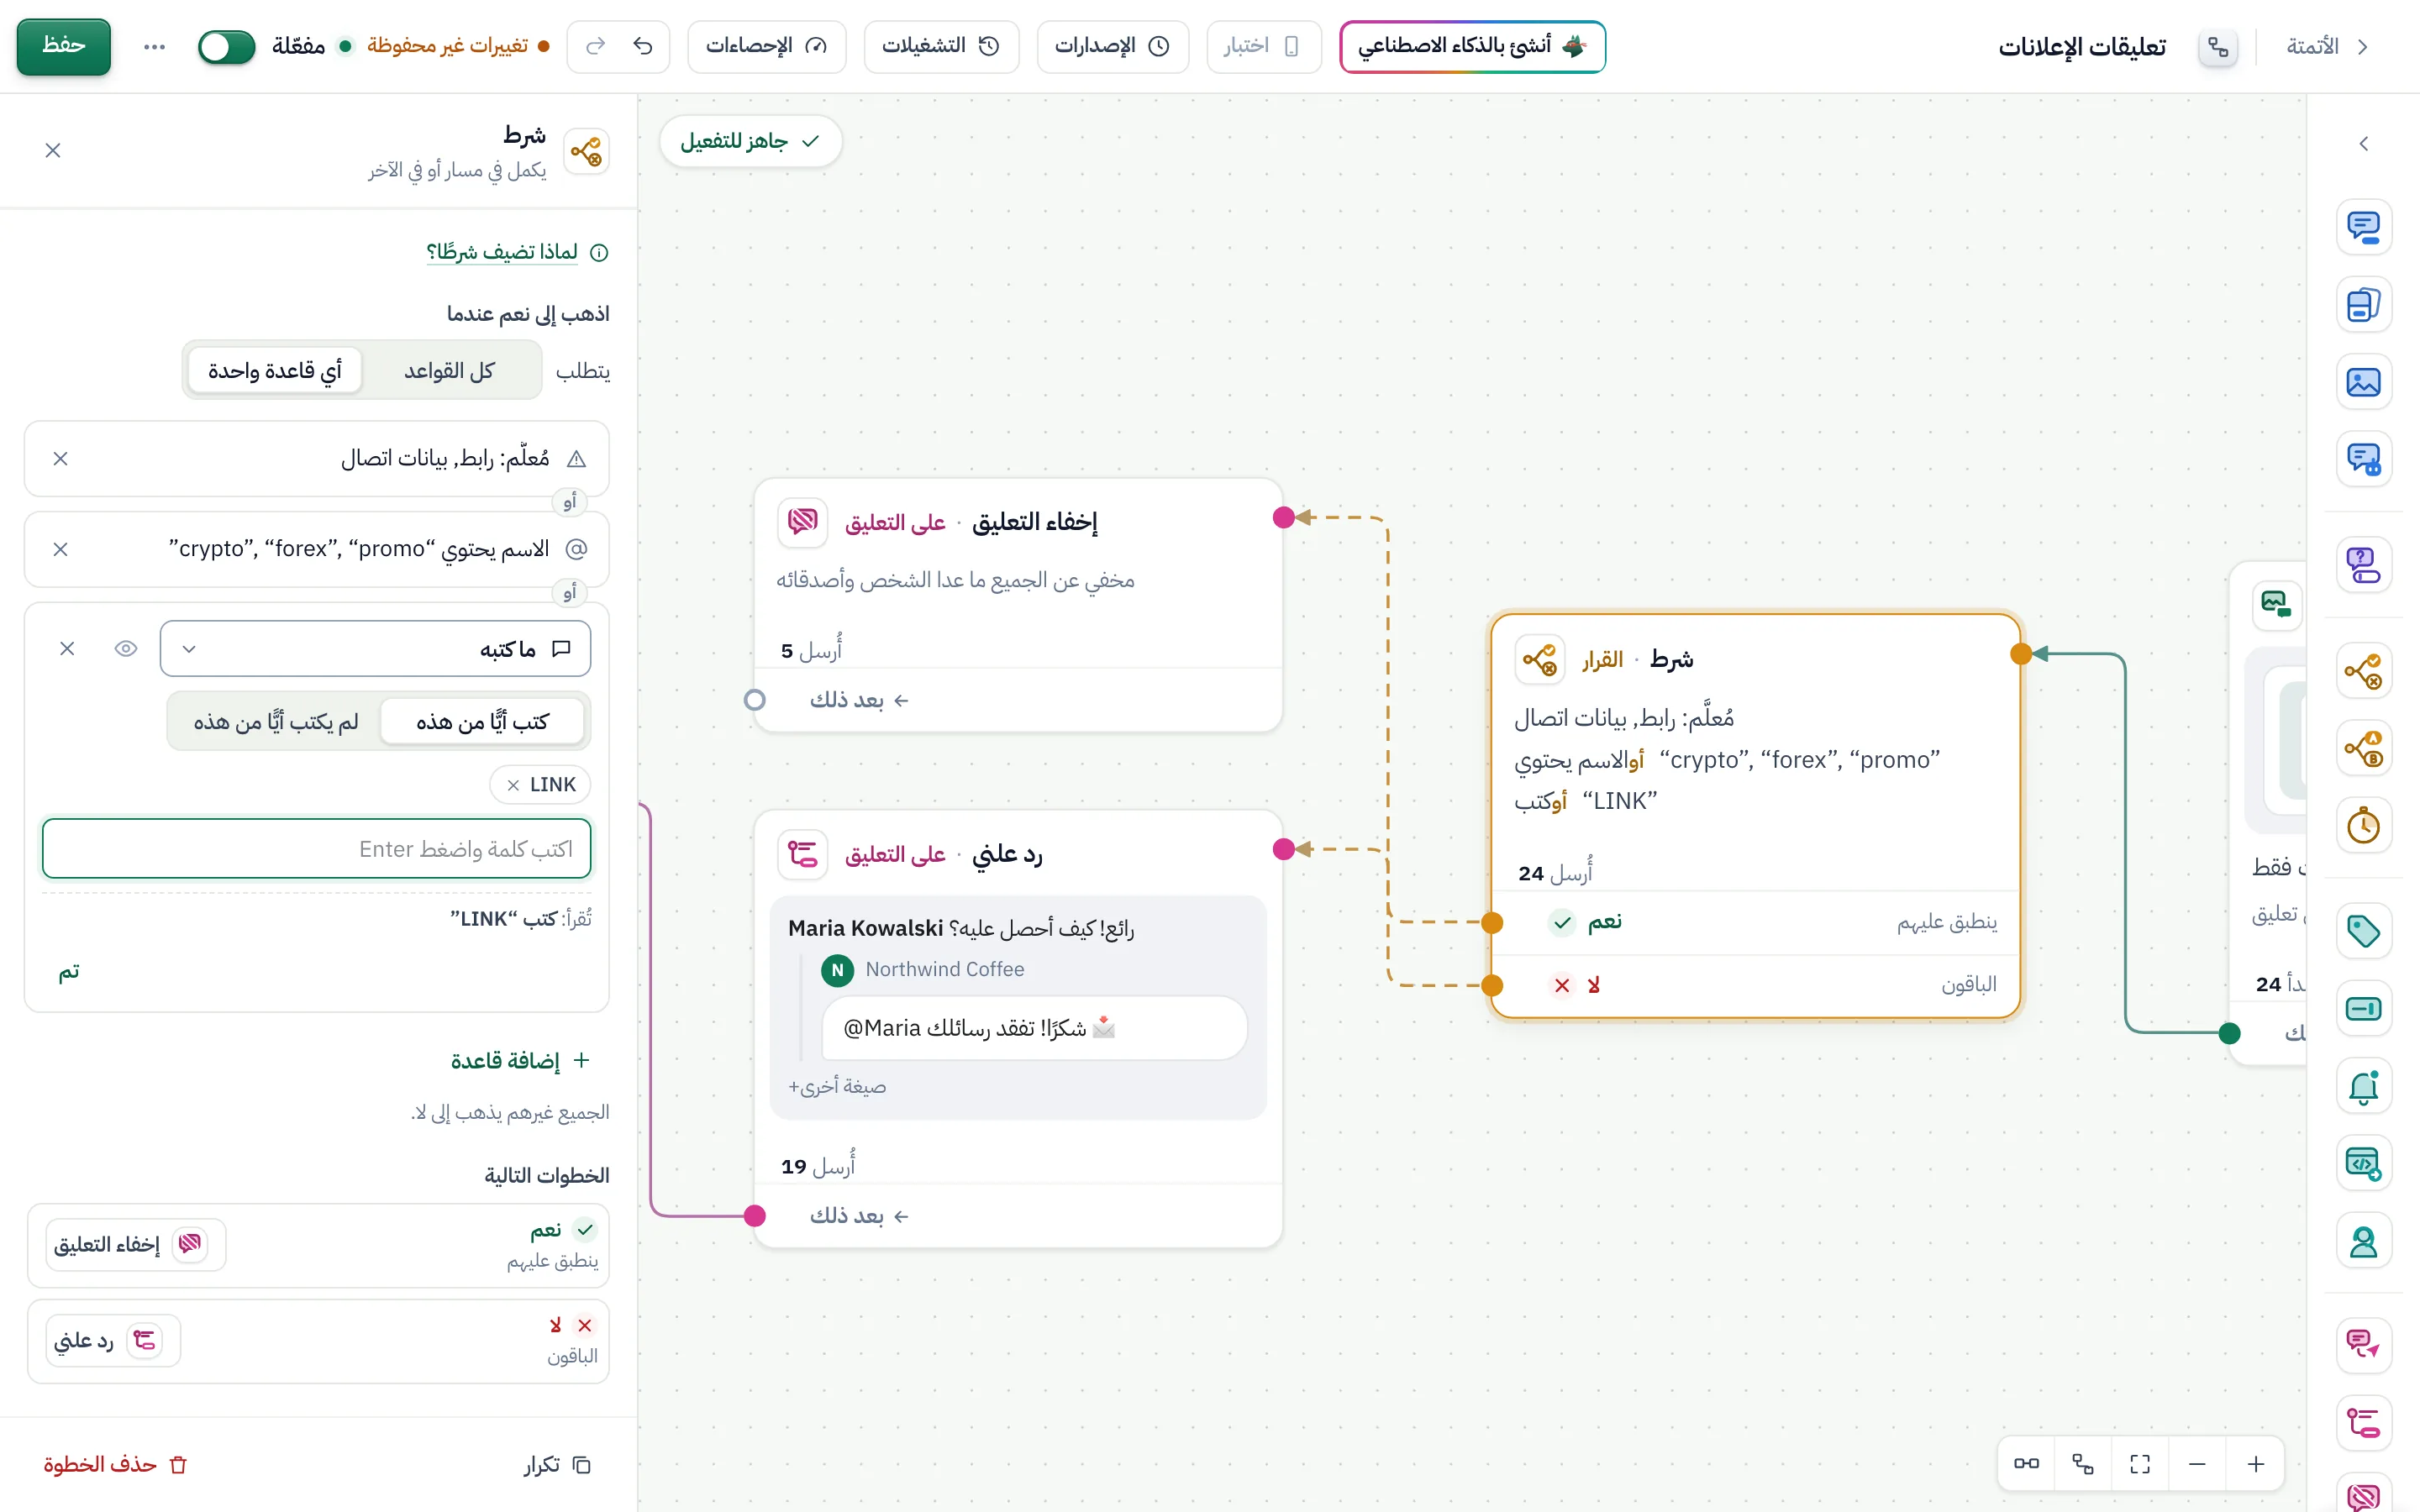Click the undo arrow icon
The height and width of the screenshot is (1512, 2420).
pos(643,46)
